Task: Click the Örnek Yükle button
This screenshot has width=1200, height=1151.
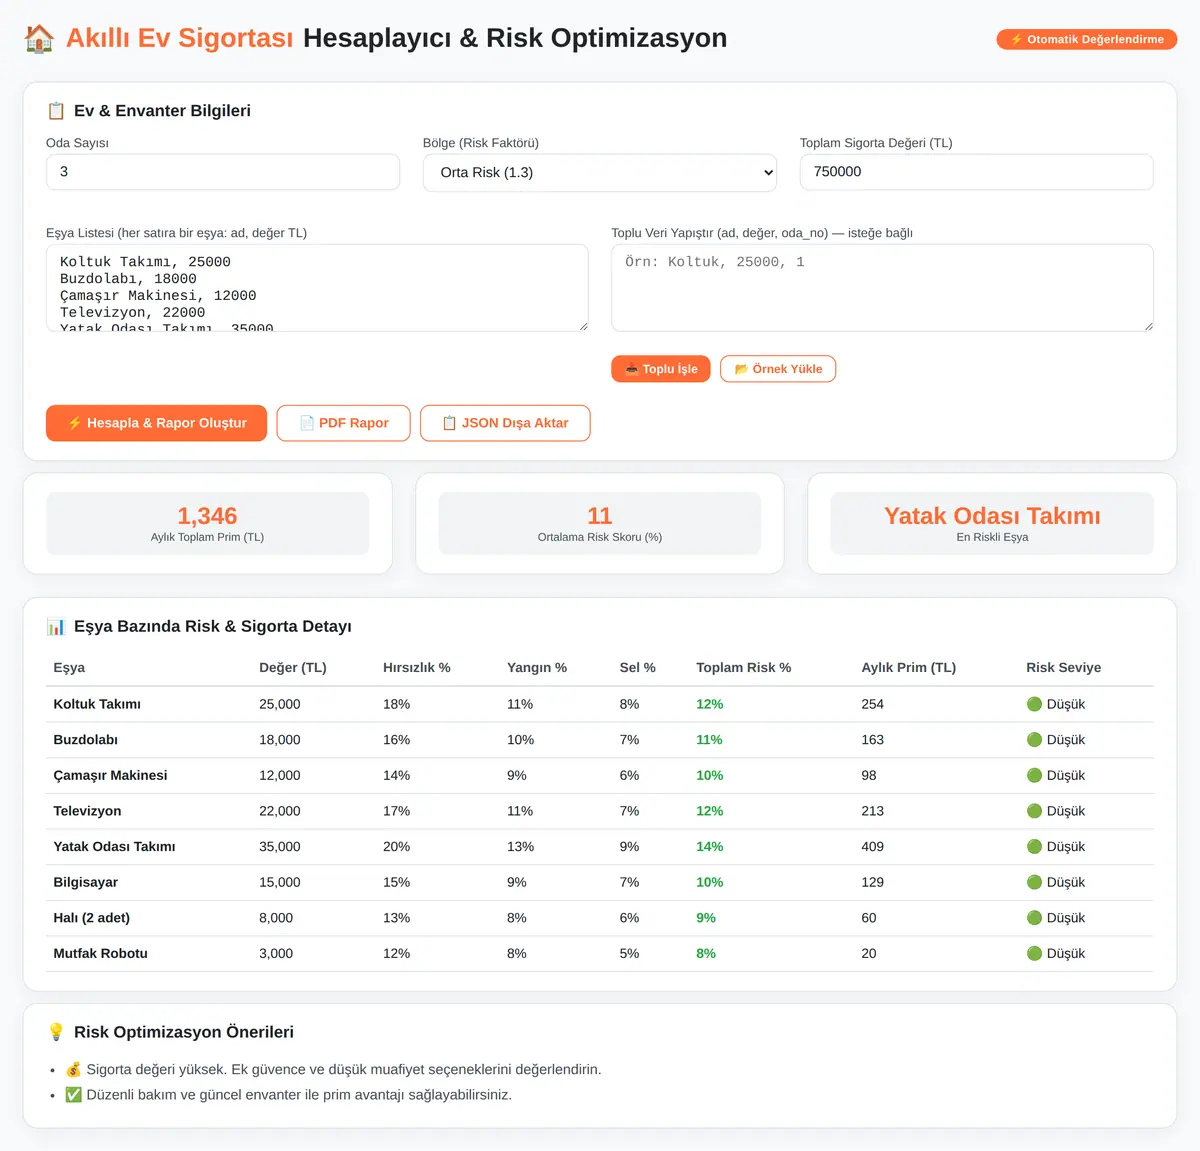Action: pos(778,369)
